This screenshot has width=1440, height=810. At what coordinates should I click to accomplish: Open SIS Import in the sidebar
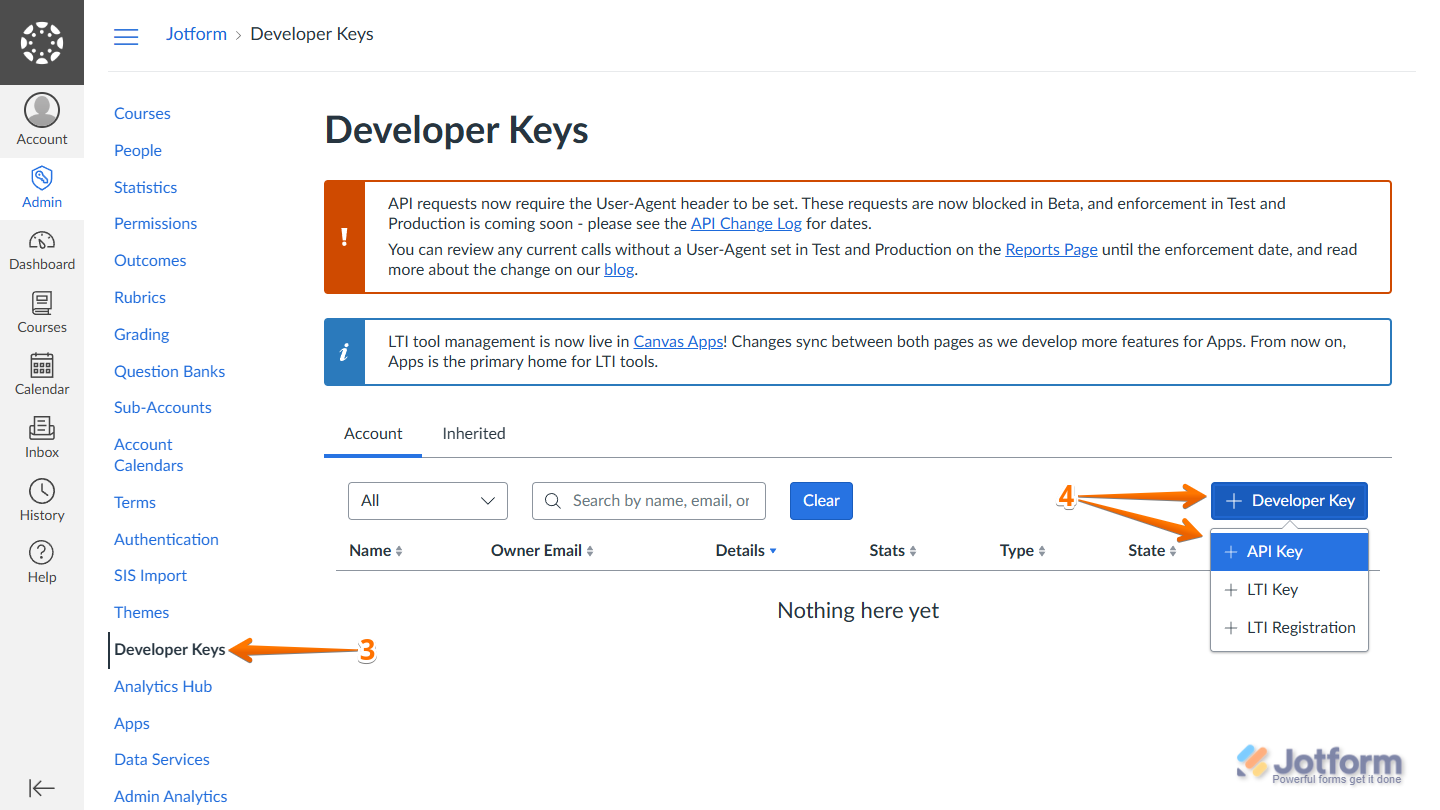point(150,576)
